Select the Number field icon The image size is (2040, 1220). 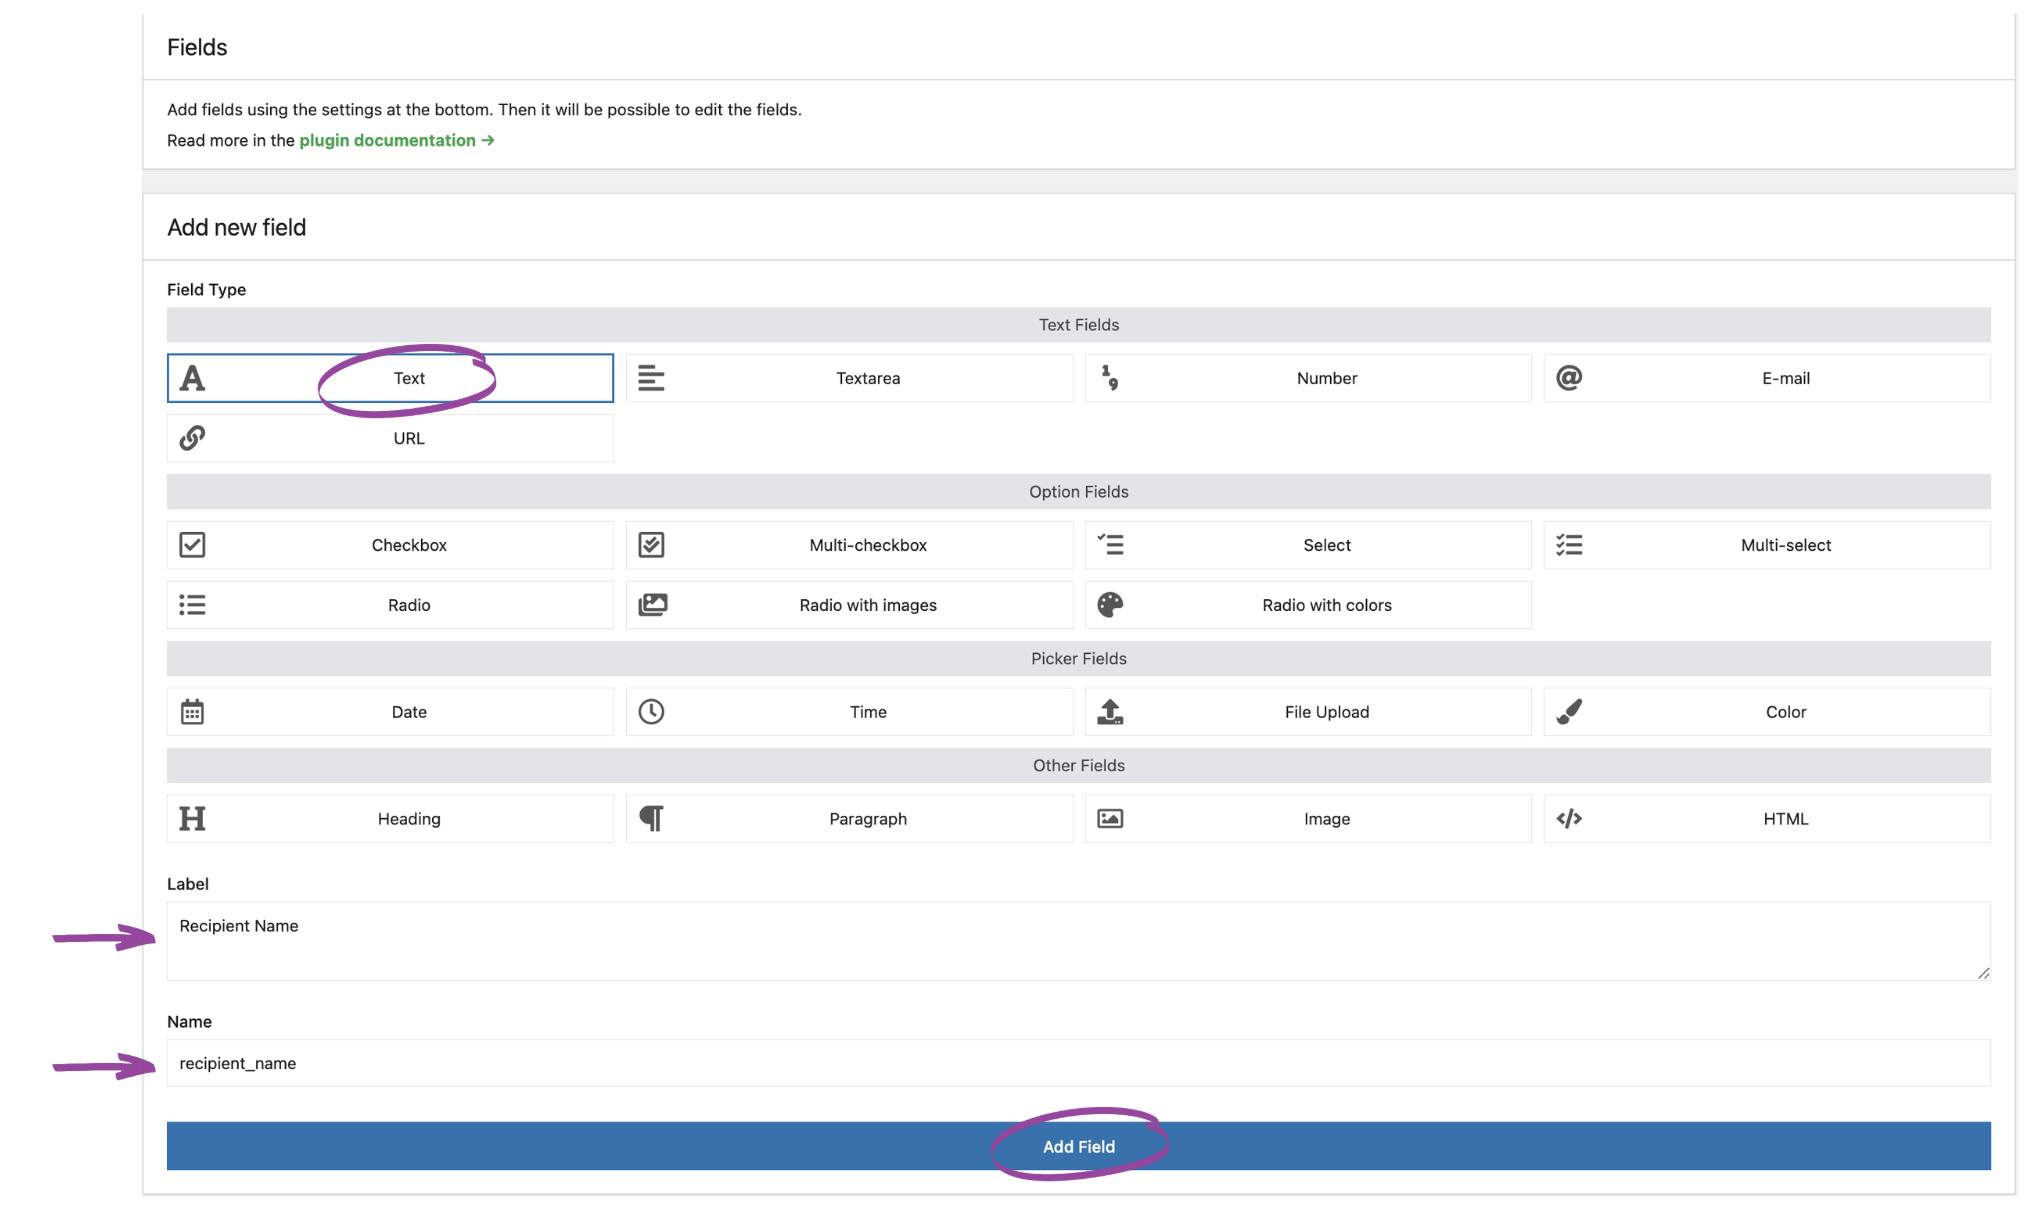click(1110, 377)
